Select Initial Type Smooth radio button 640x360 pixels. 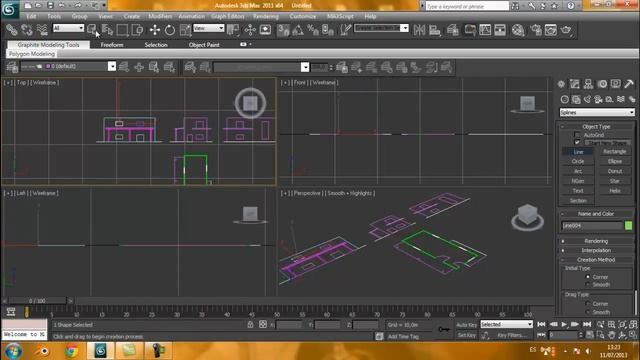point(588,284)
